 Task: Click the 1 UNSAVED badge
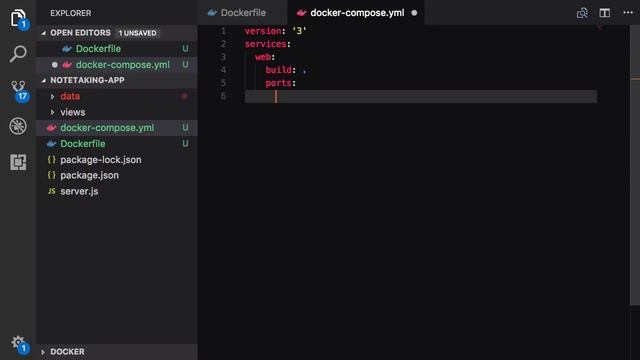coord(137,33)
